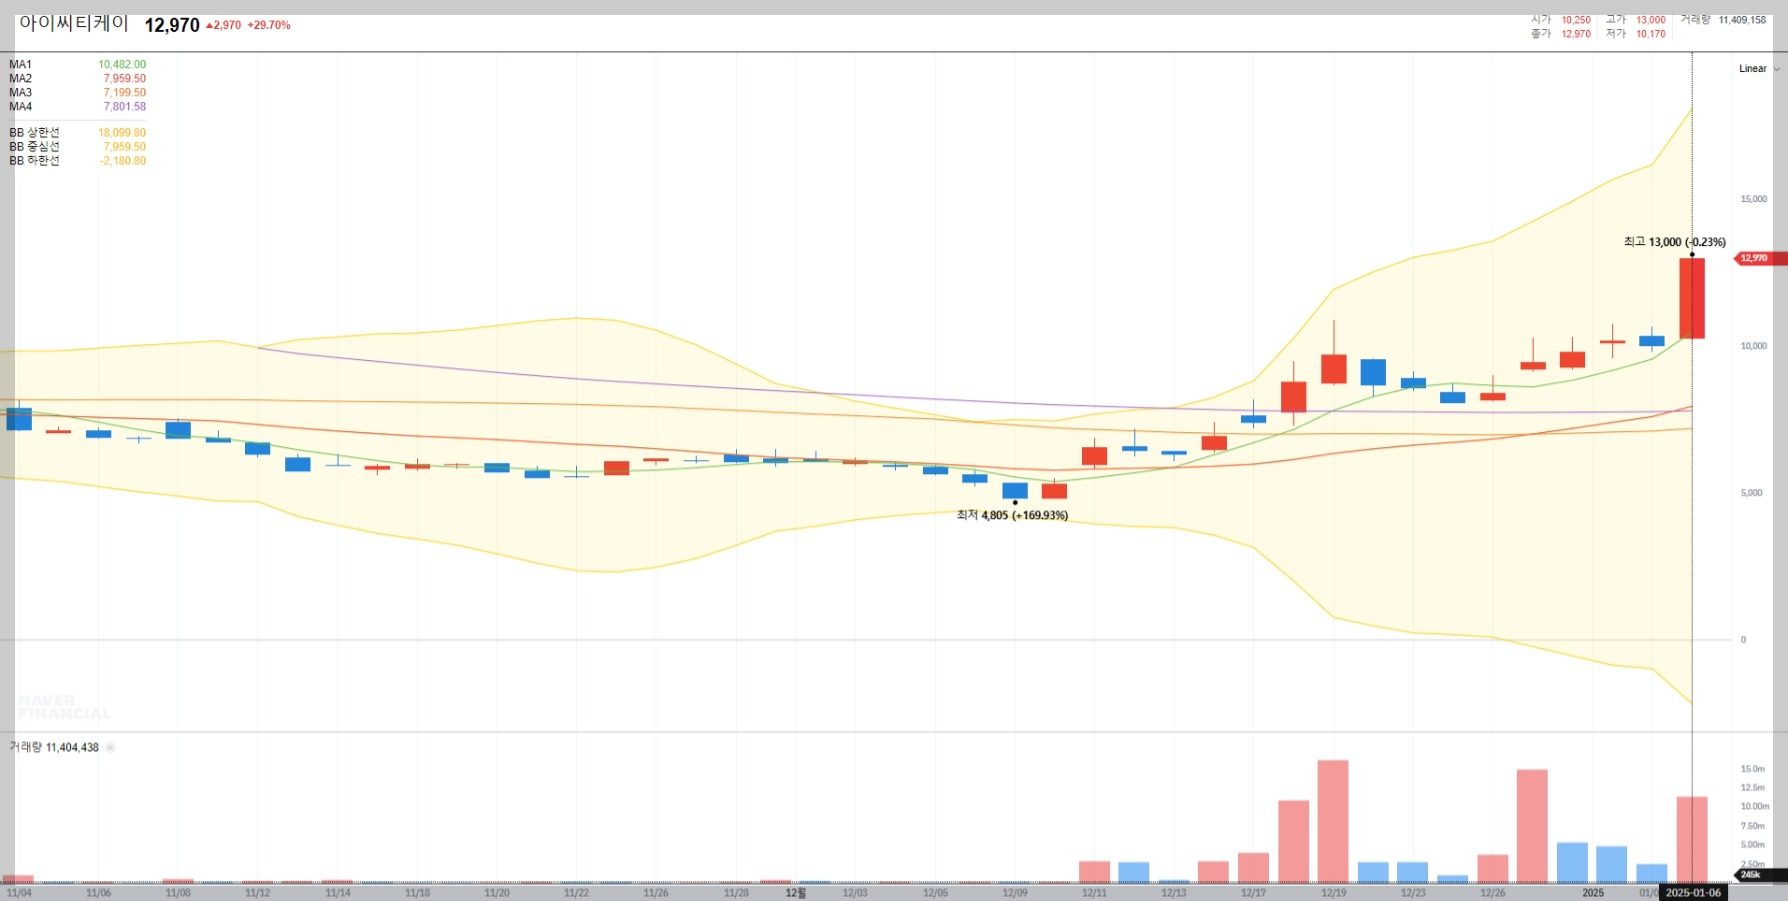Viewport: 1788px width, 901px height.
Task: Click the red 12,970 current price tag on axis
Action: pos(1759,258)
